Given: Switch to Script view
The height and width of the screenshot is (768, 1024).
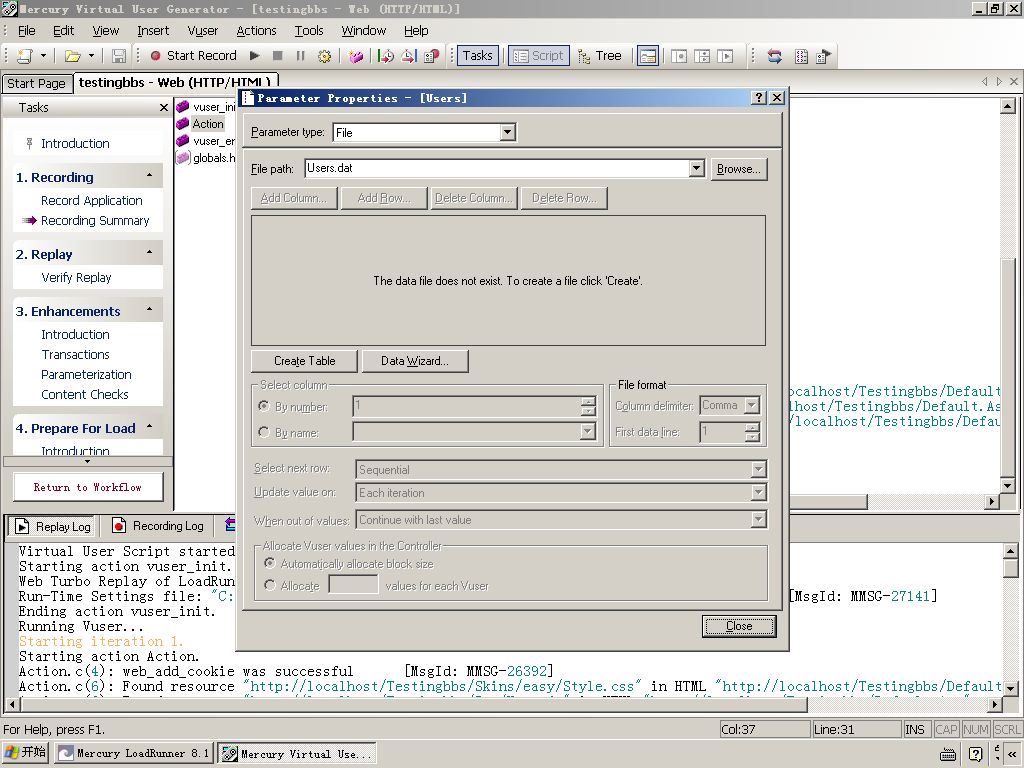Looking at the screenshot, I should [x=539, y=56].
